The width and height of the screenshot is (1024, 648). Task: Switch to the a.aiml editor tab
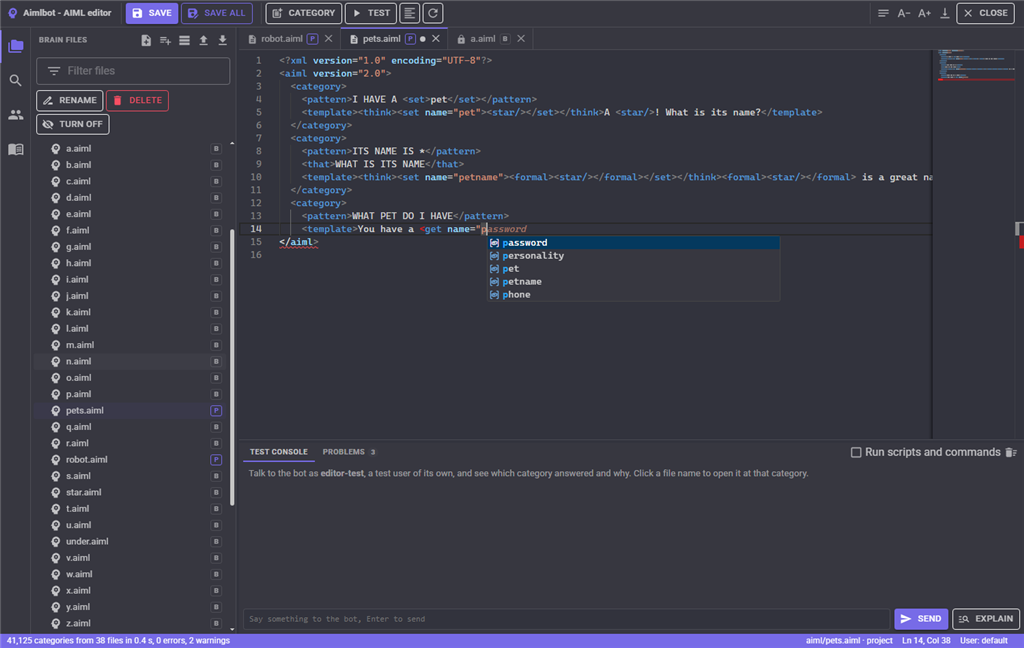483,39
